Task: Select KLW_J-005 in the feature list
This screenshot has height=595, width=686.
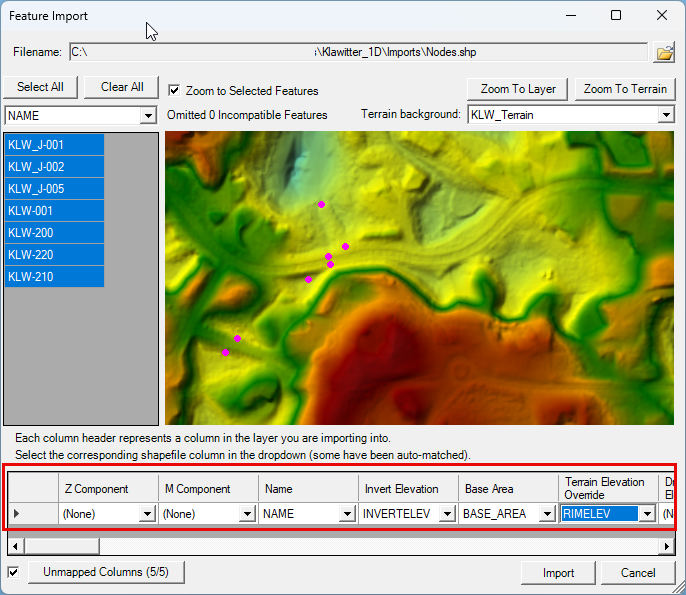Action: (55, 189)
